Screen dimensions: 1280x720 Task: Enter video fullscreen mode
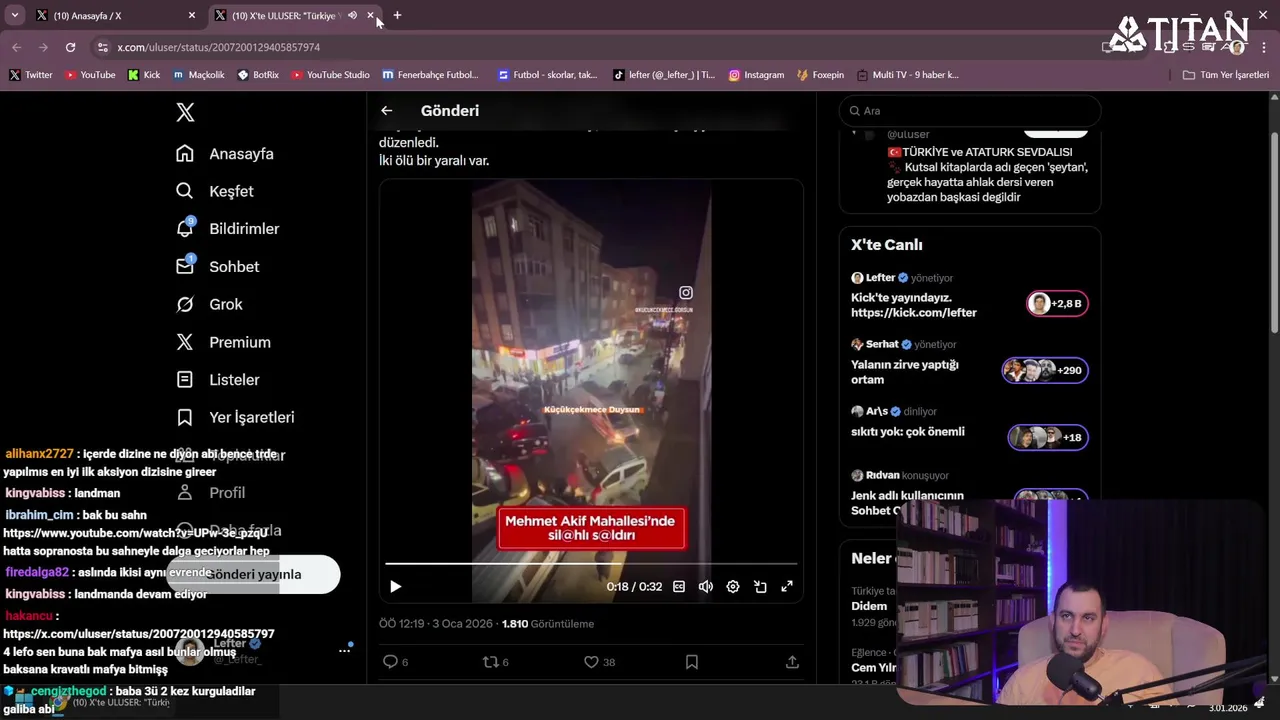click(787, 587)
